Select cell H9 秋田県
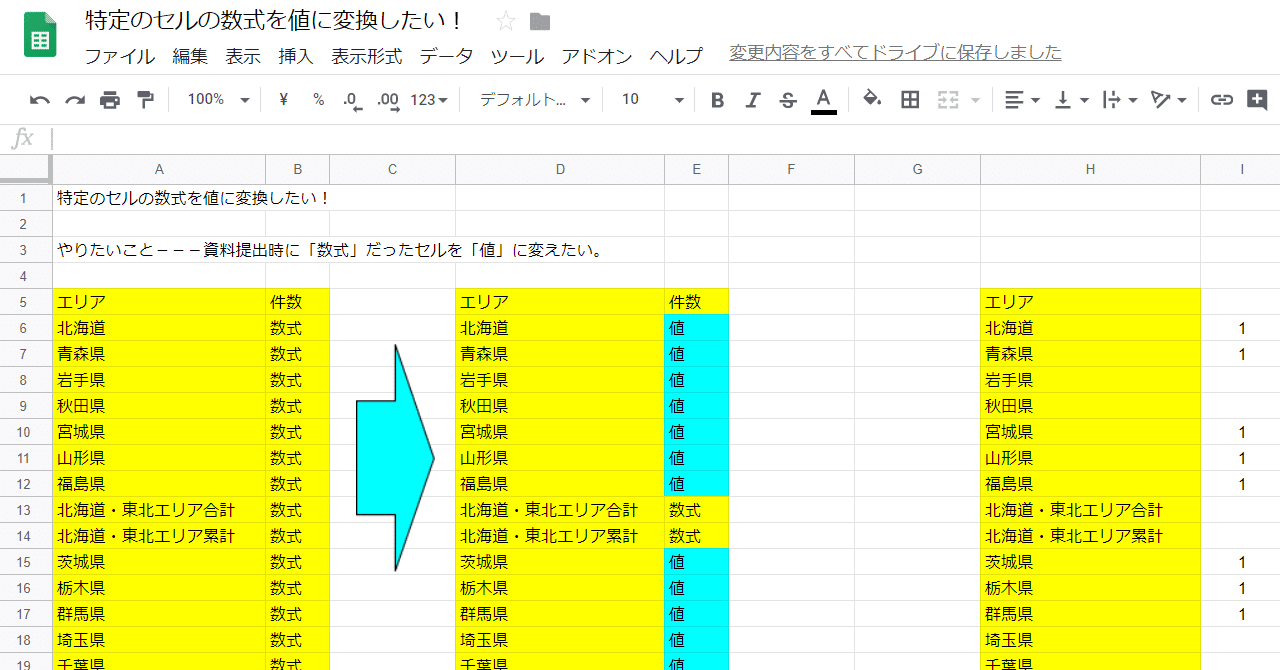 pos(1090,406)
